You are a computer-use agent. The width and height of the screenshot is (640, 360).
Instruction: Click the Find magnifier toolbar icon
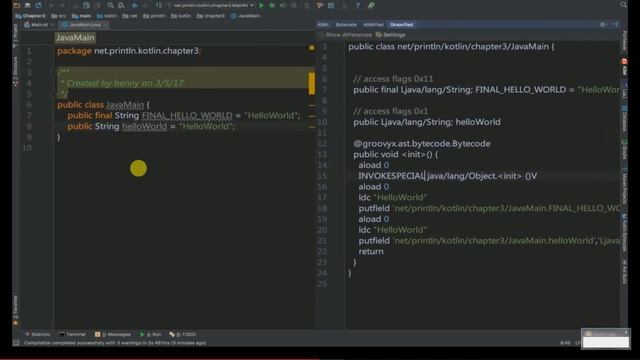click(x=111, y=5)
